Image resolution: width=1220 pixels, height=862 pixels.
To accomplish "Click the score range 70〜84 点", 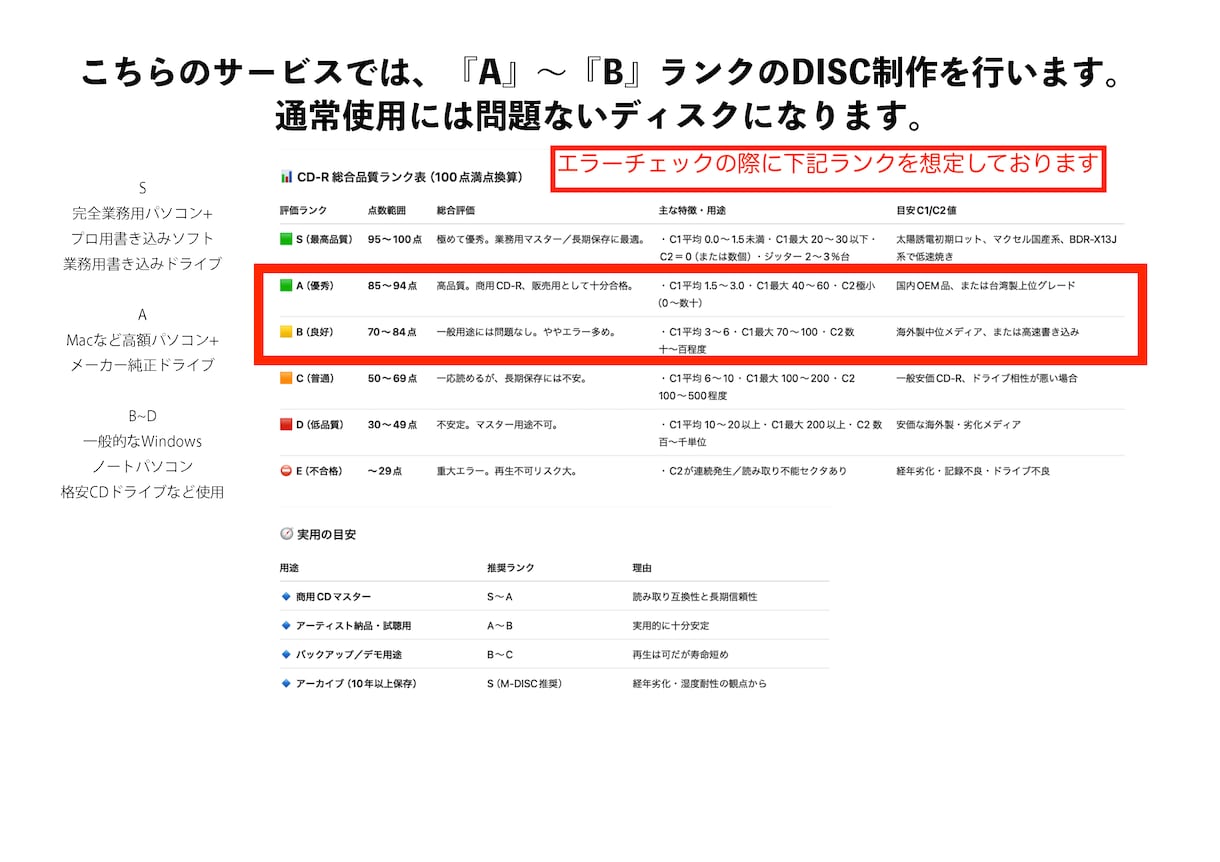I will 392,332.
